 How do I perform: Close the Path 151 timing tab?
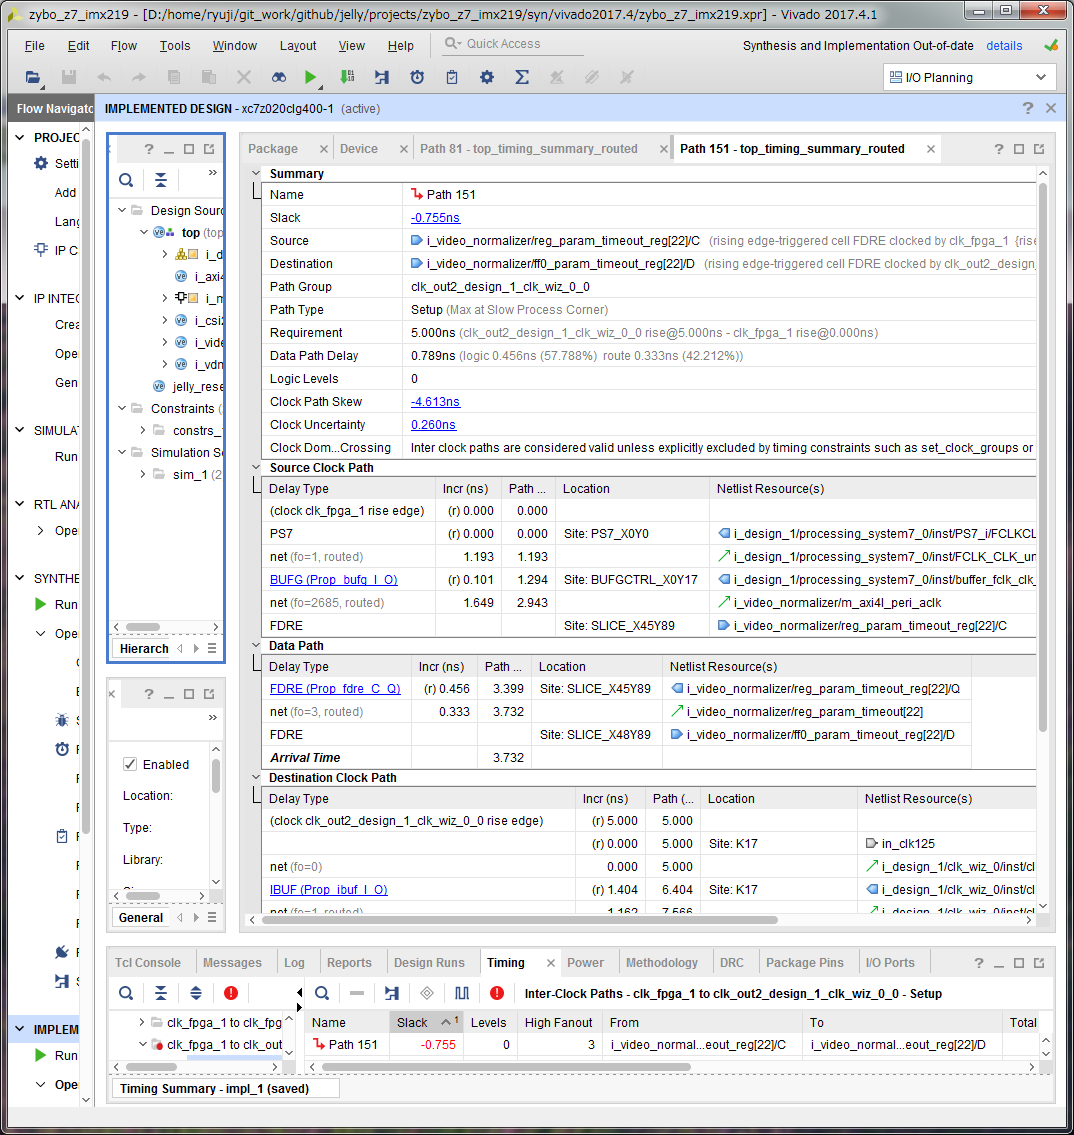click(x=931, y=148)
